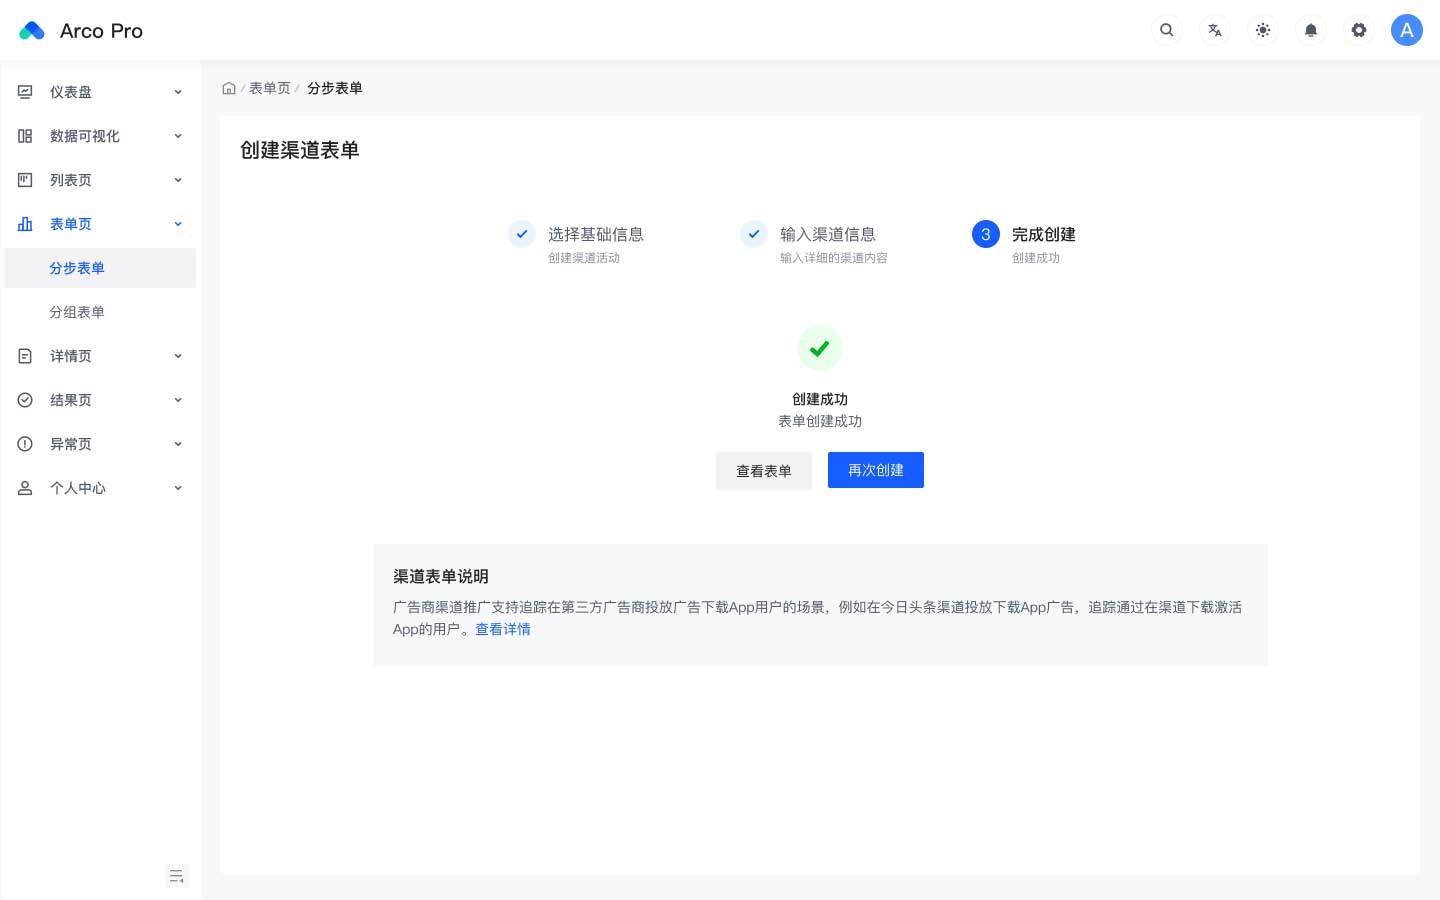Screen dimensions: 1440x900
Task: Click the 选择基础信息 step title
Action: 596,234
